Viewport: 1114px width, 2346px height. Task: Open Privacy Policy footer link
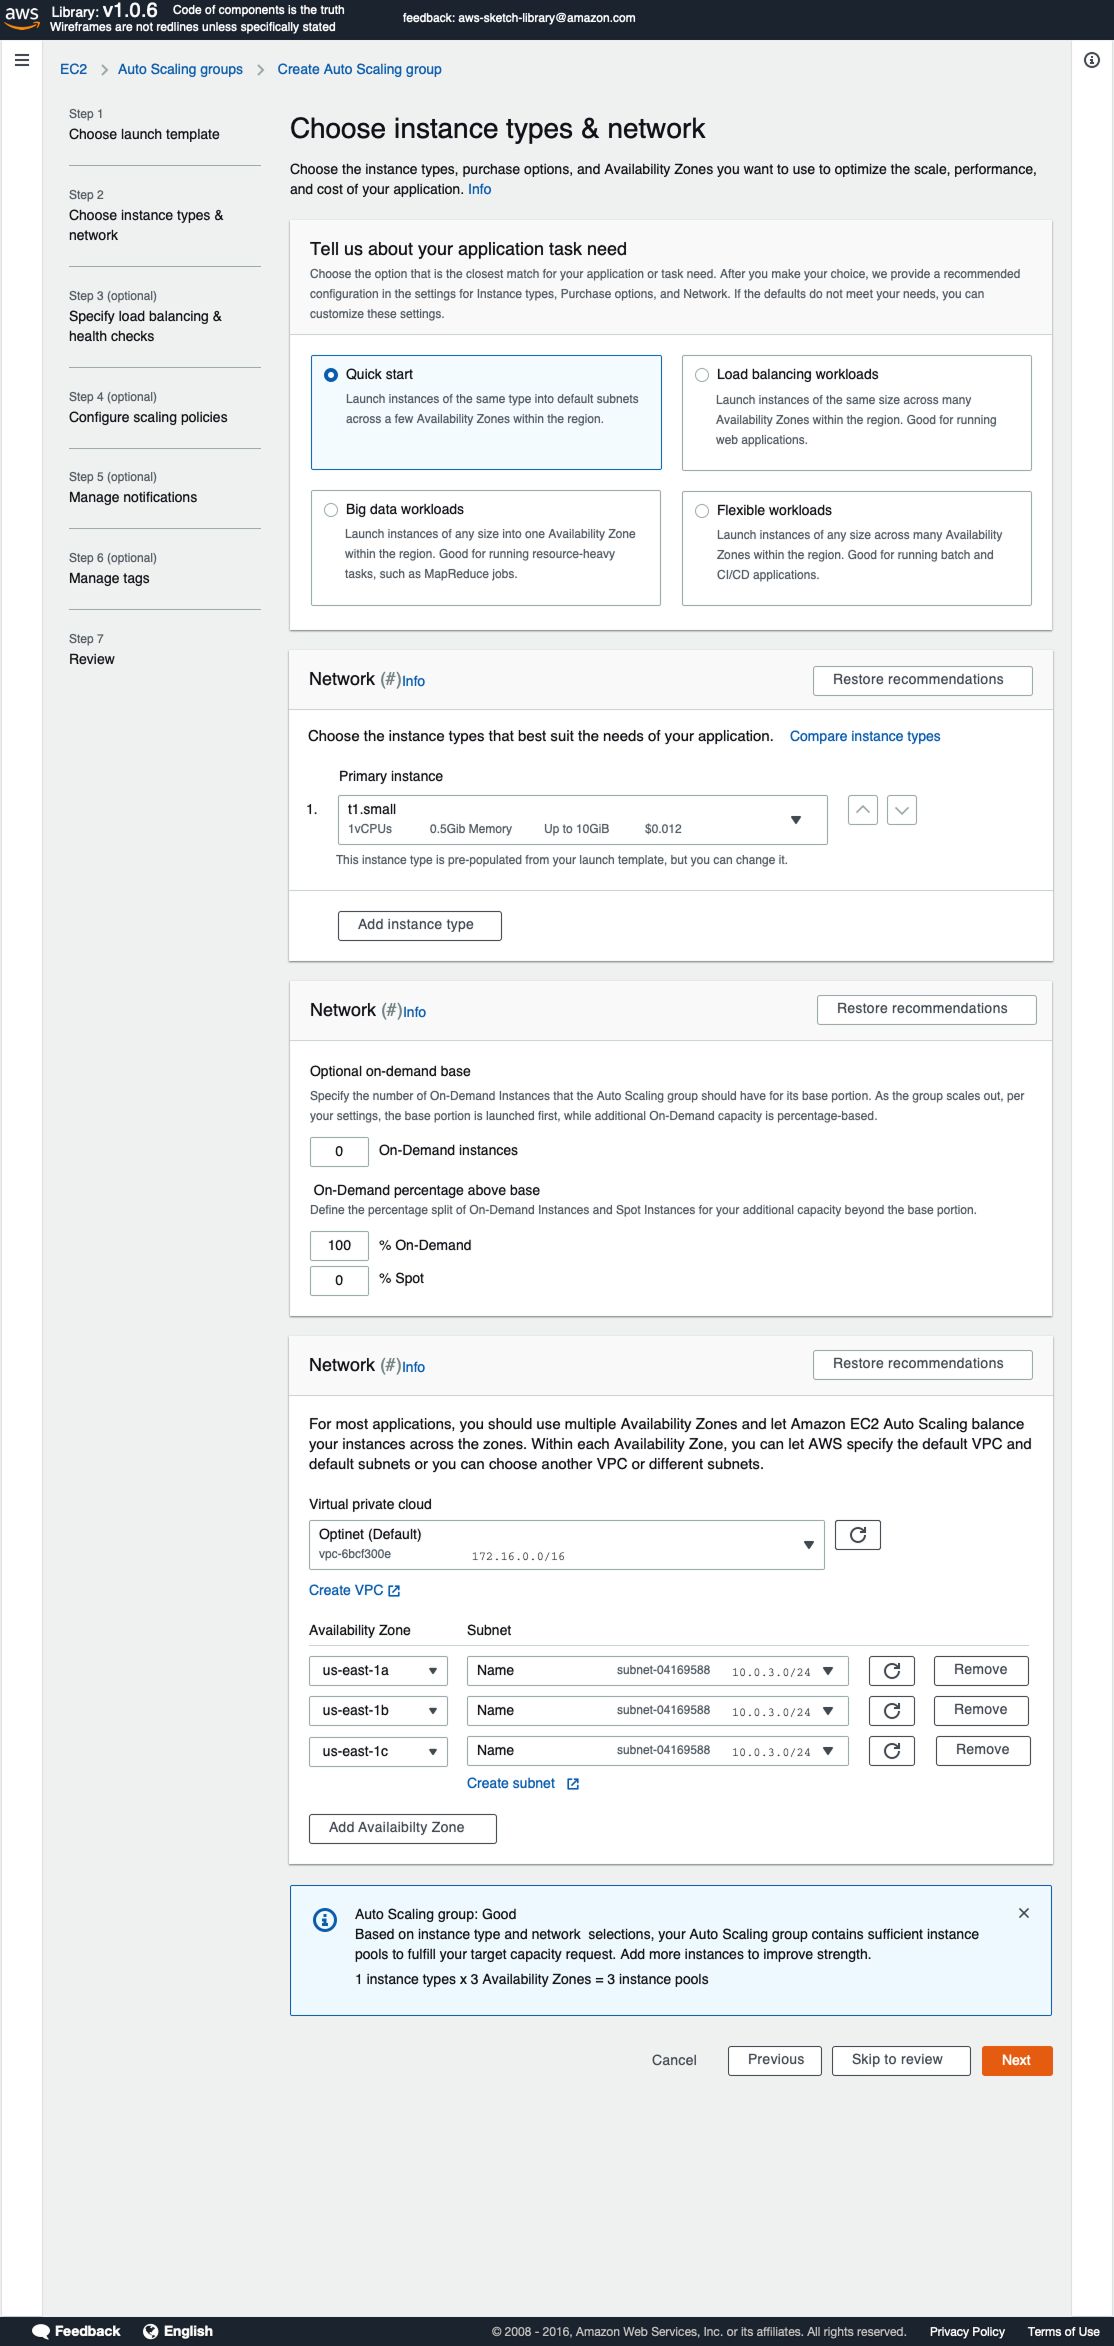967,2332
